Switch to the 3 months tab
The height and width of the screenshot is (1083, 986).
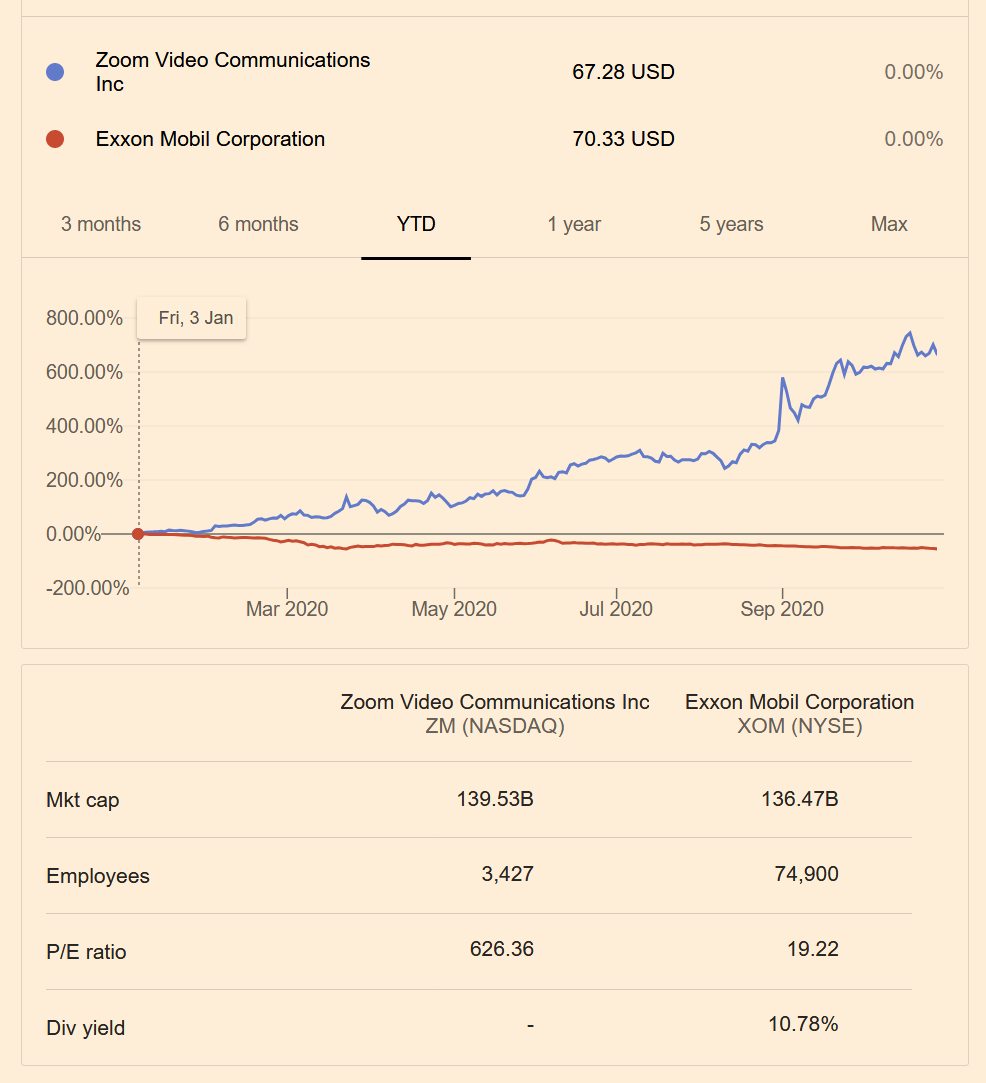(x=101, y=224)
